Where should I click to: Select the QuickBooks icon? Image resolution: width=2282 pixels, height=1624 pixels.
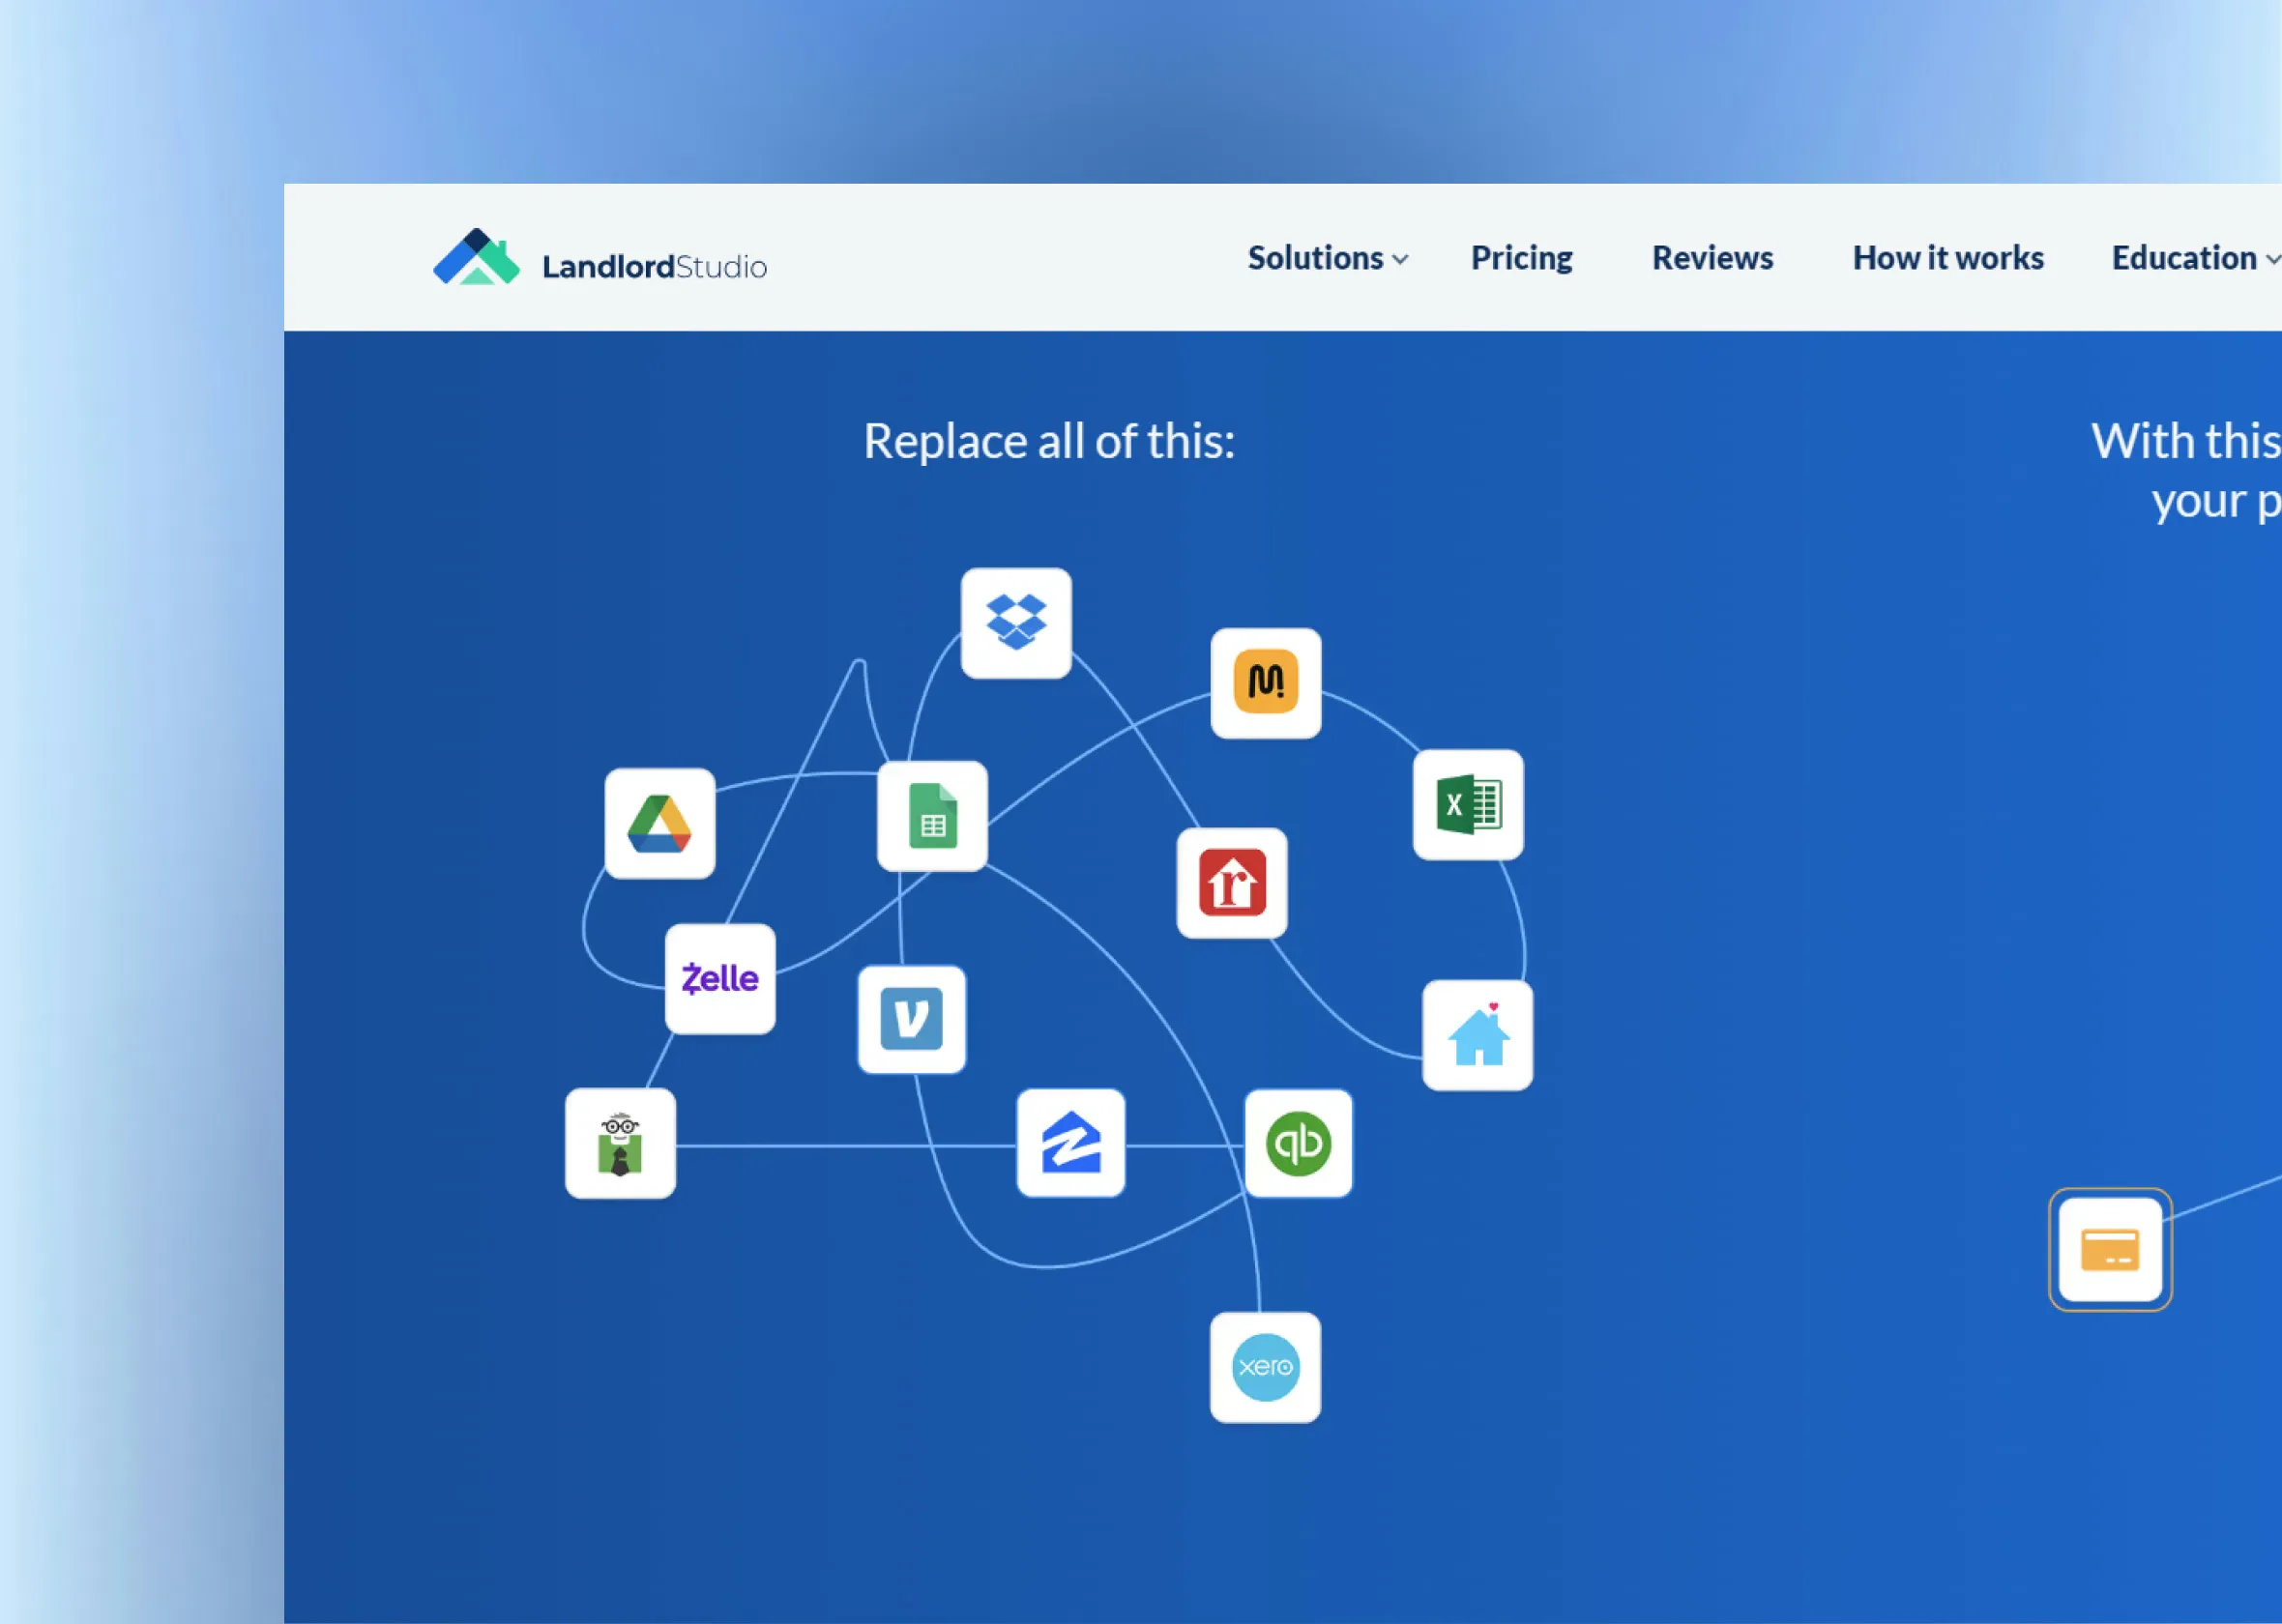coord(1299,1143)
